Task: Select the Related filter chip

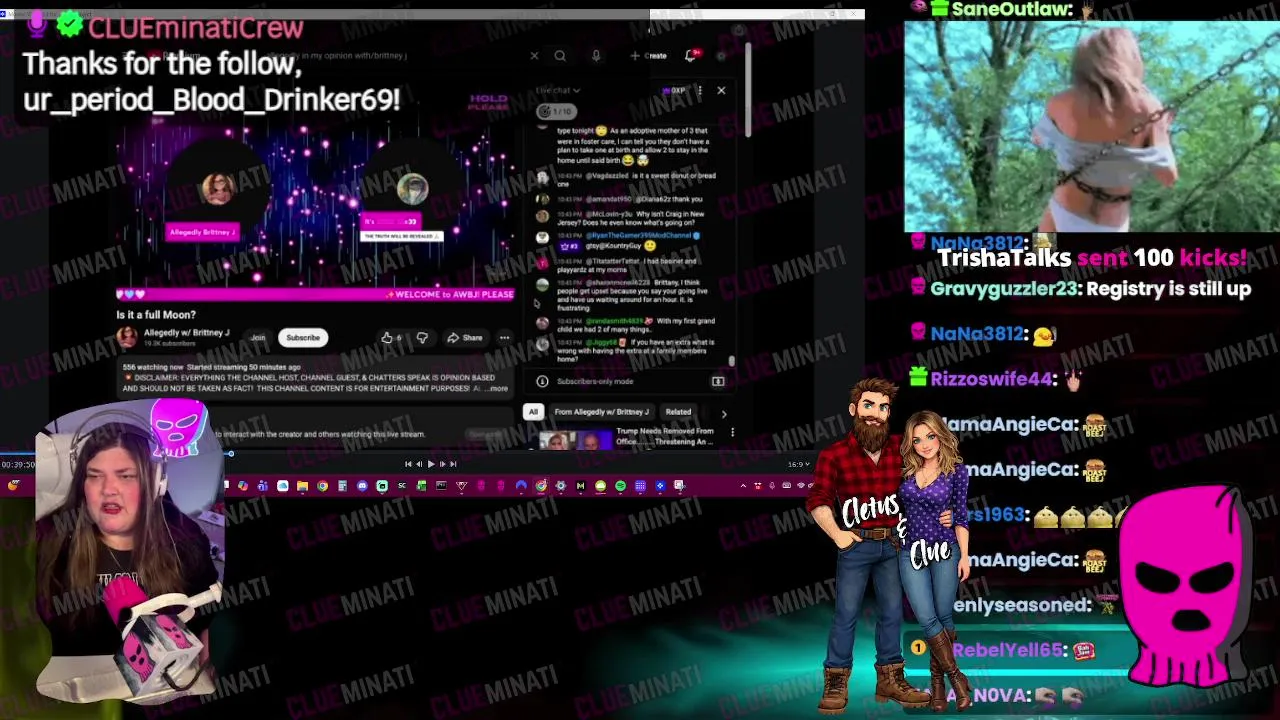Action: pos(678,412)
